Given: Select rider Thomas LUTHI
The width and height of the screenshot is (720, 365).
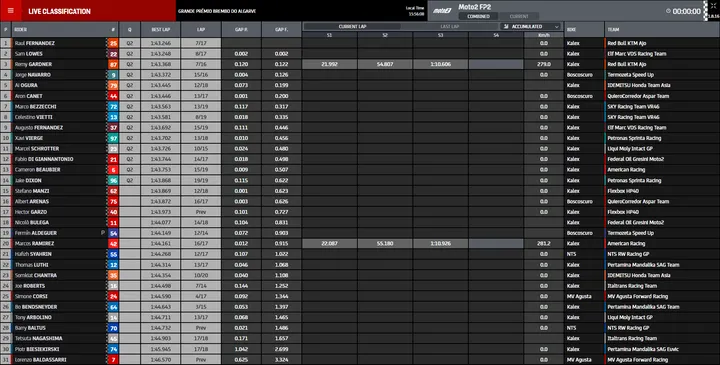Looking at the screenshot, I should [31, 265].
